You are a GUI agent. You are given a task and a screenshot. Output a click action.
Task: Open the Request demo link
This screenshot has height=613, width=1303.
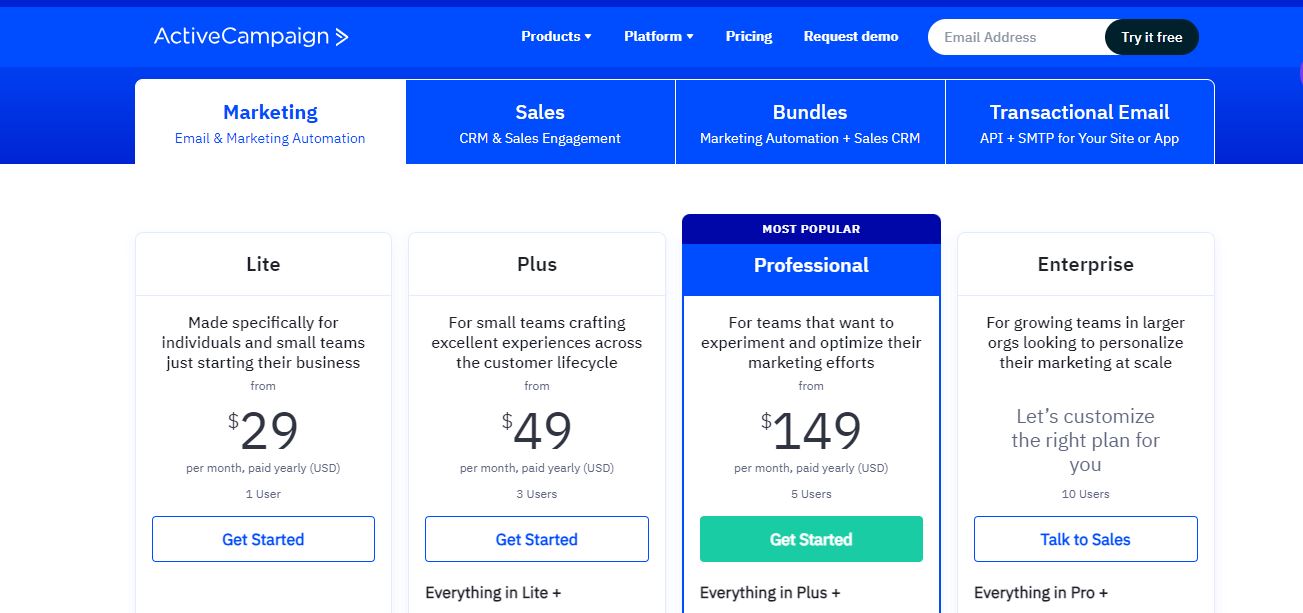(851, 36)
